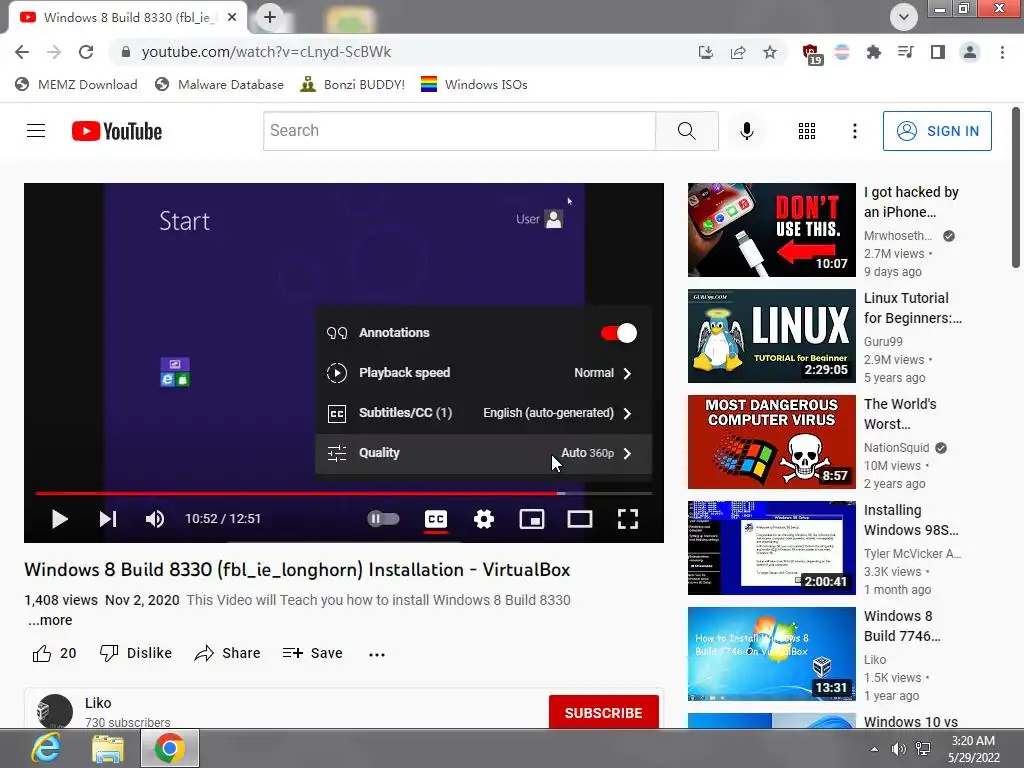This screenshot has width=1024, height=768.
Task: Open Malware Database bookmark
Action: (x=219, y=84)
